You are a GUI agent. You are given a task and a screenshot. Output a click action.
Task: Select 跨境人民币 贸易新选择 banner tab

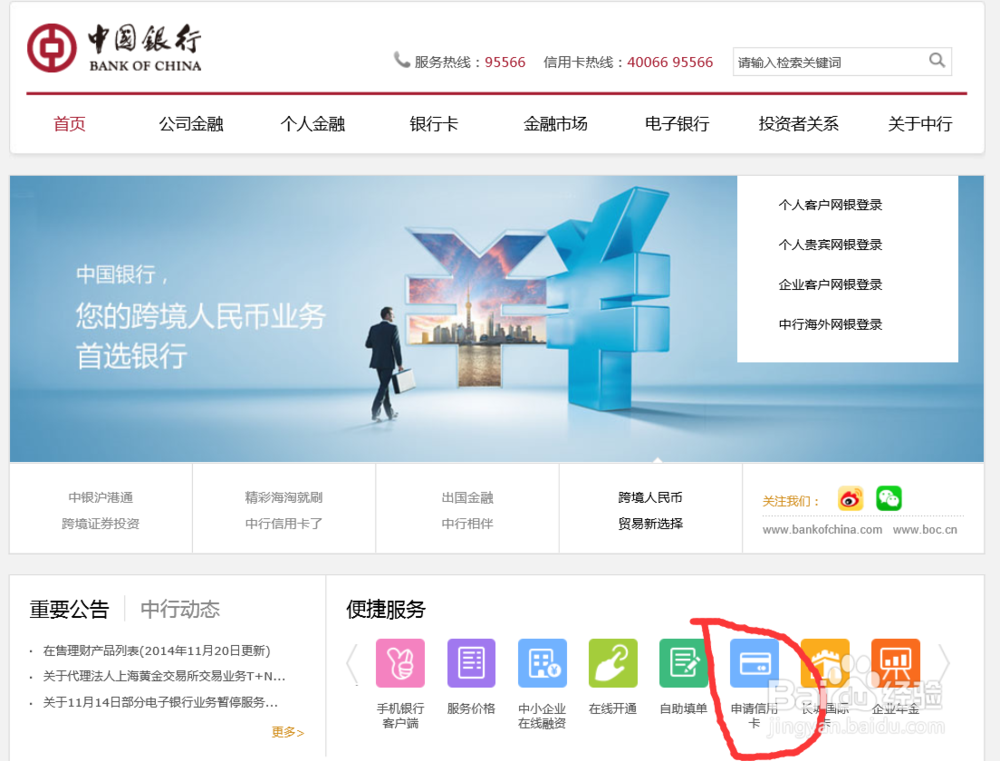coord(651,510)
